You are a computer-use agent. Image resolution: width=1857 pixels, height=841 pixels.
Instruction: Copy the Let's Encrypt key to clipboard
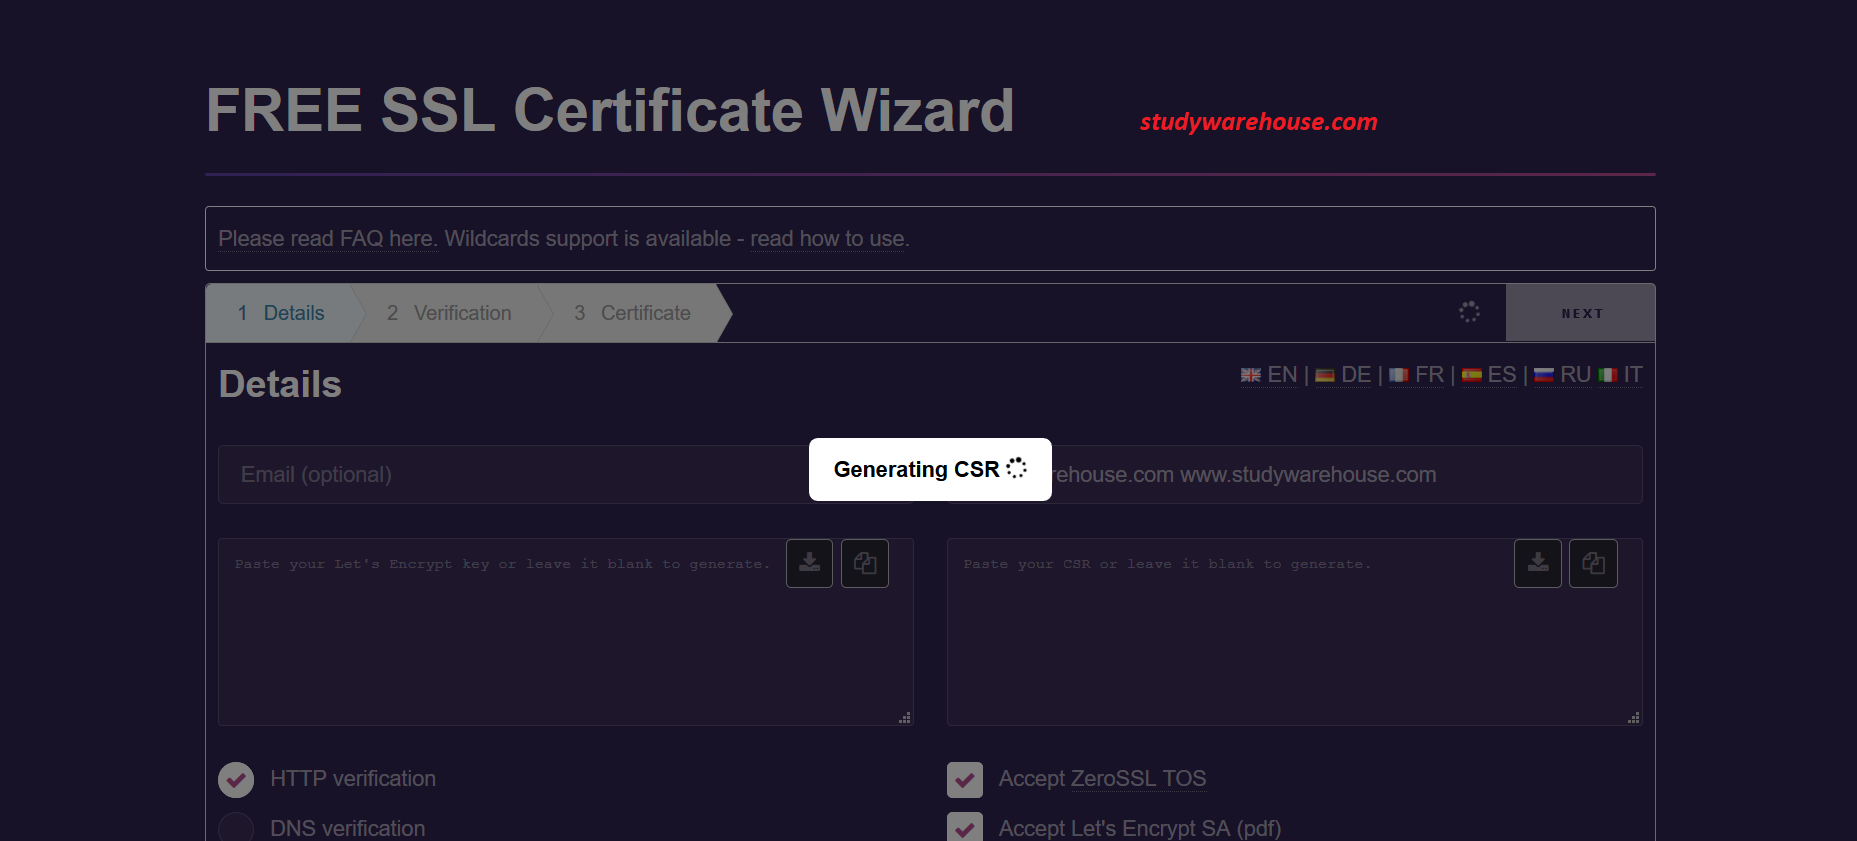tap(865, 563)
